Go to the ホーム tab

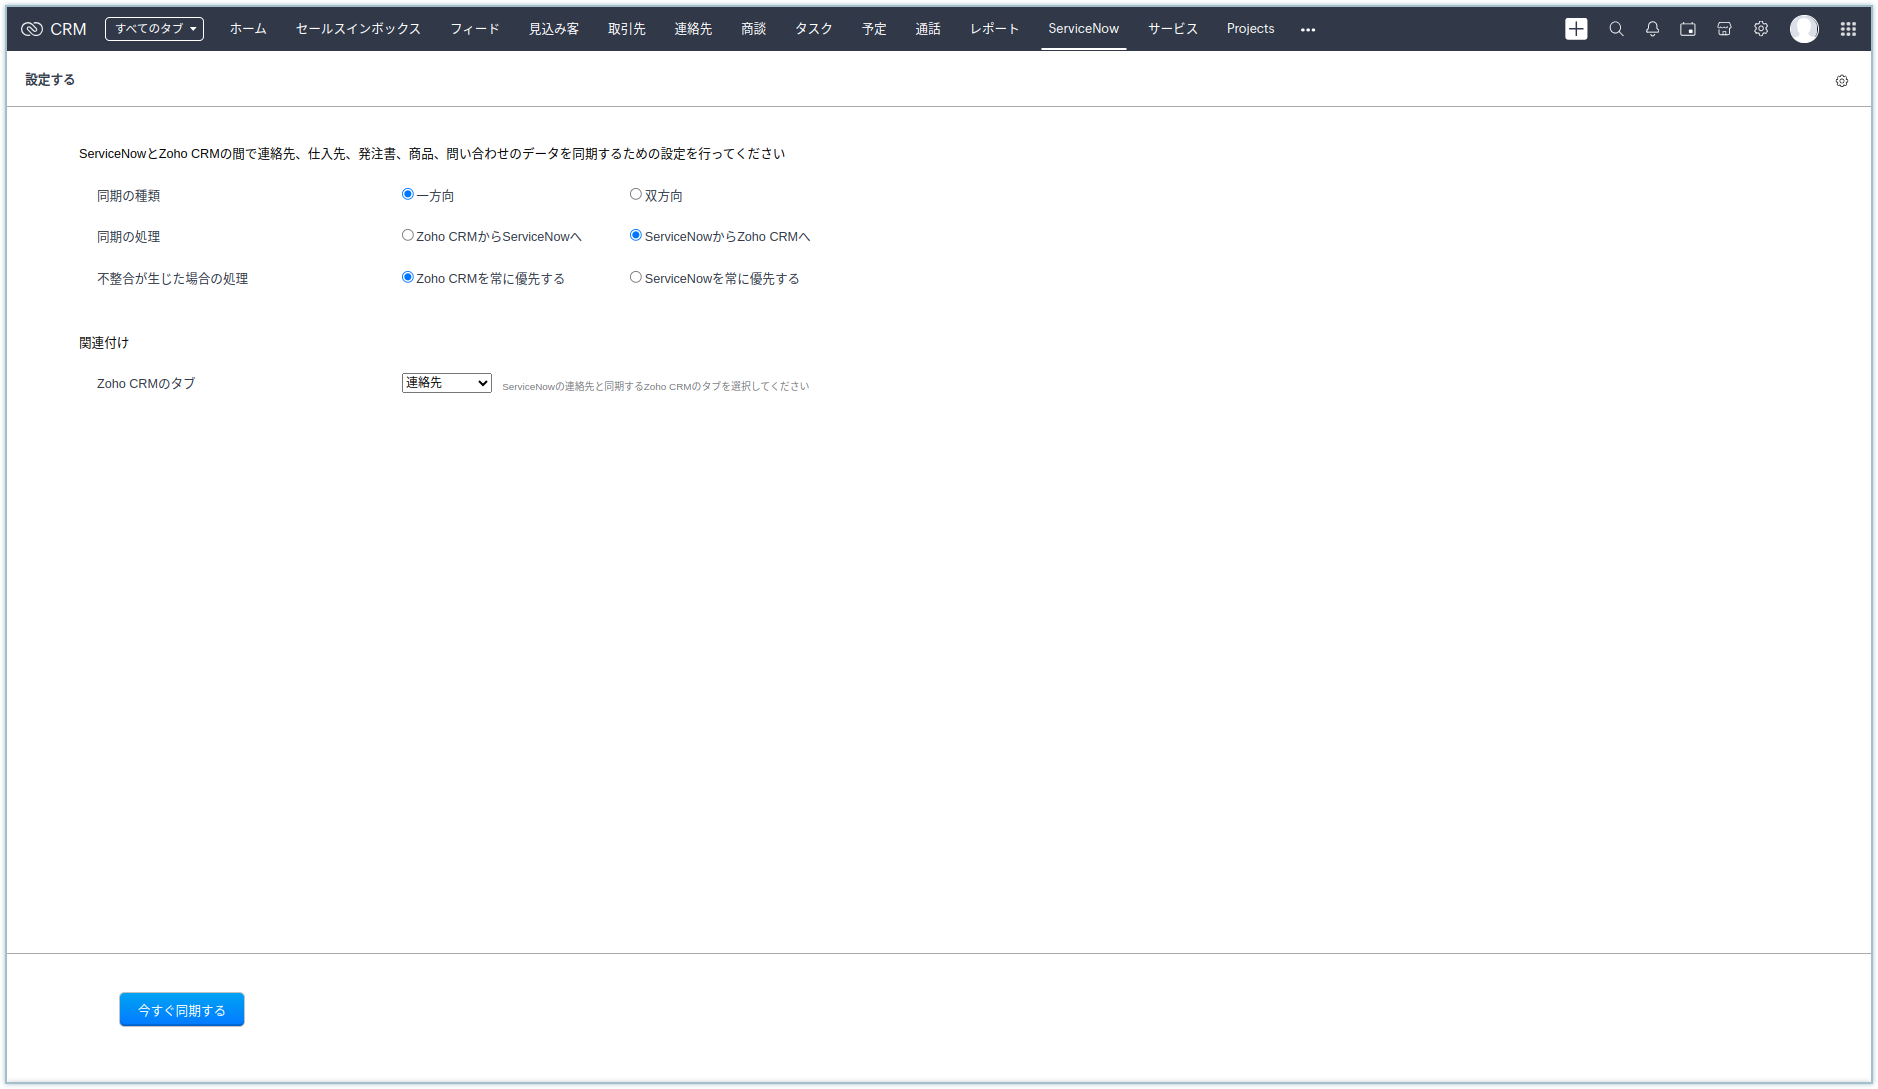(x=248, y=29)
